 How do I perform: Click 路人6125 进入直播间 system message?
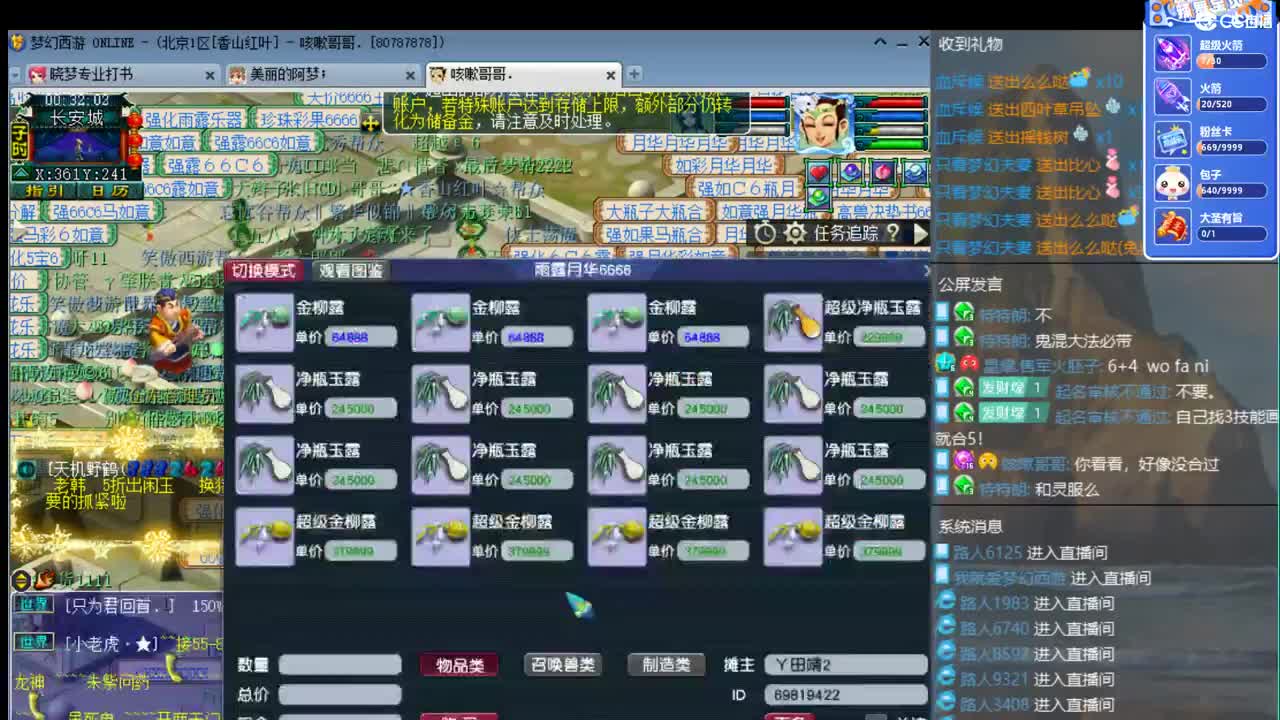[1030, 552]
